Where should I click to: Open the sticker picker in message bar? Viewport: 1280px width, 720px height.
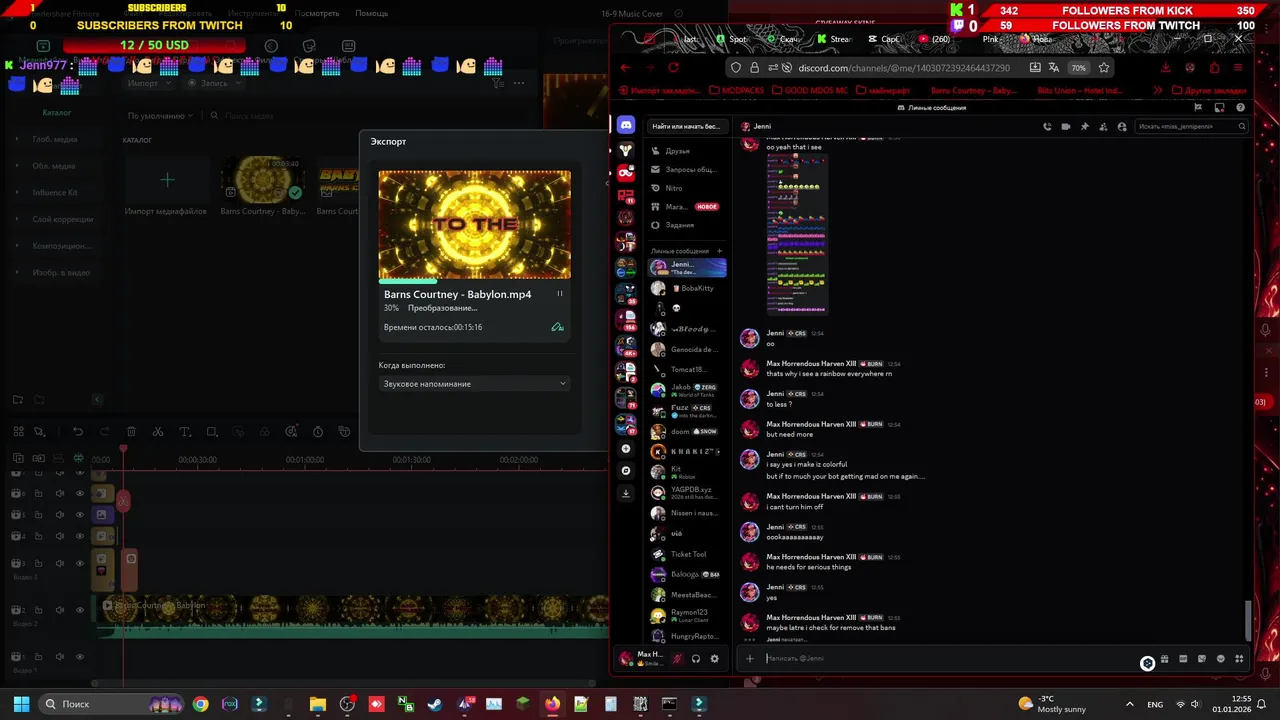(x=1202, y=659)
